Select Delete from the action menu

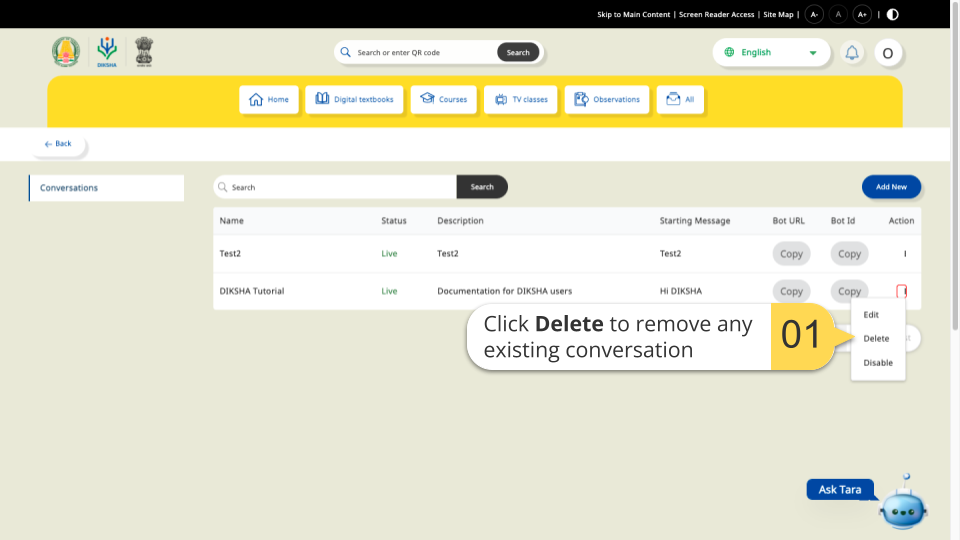pyautogui.click(x=876, y=339)
